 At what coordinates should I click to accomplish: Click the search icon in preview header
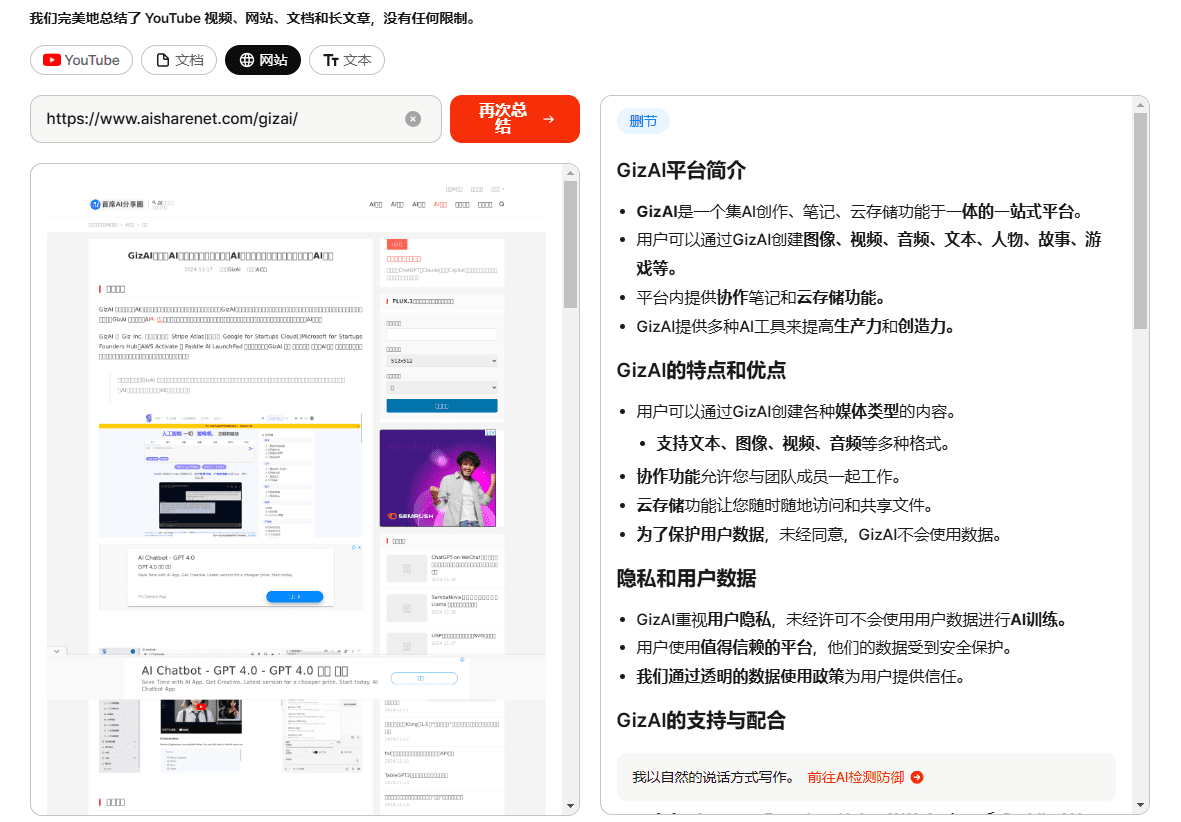(502, 204)
